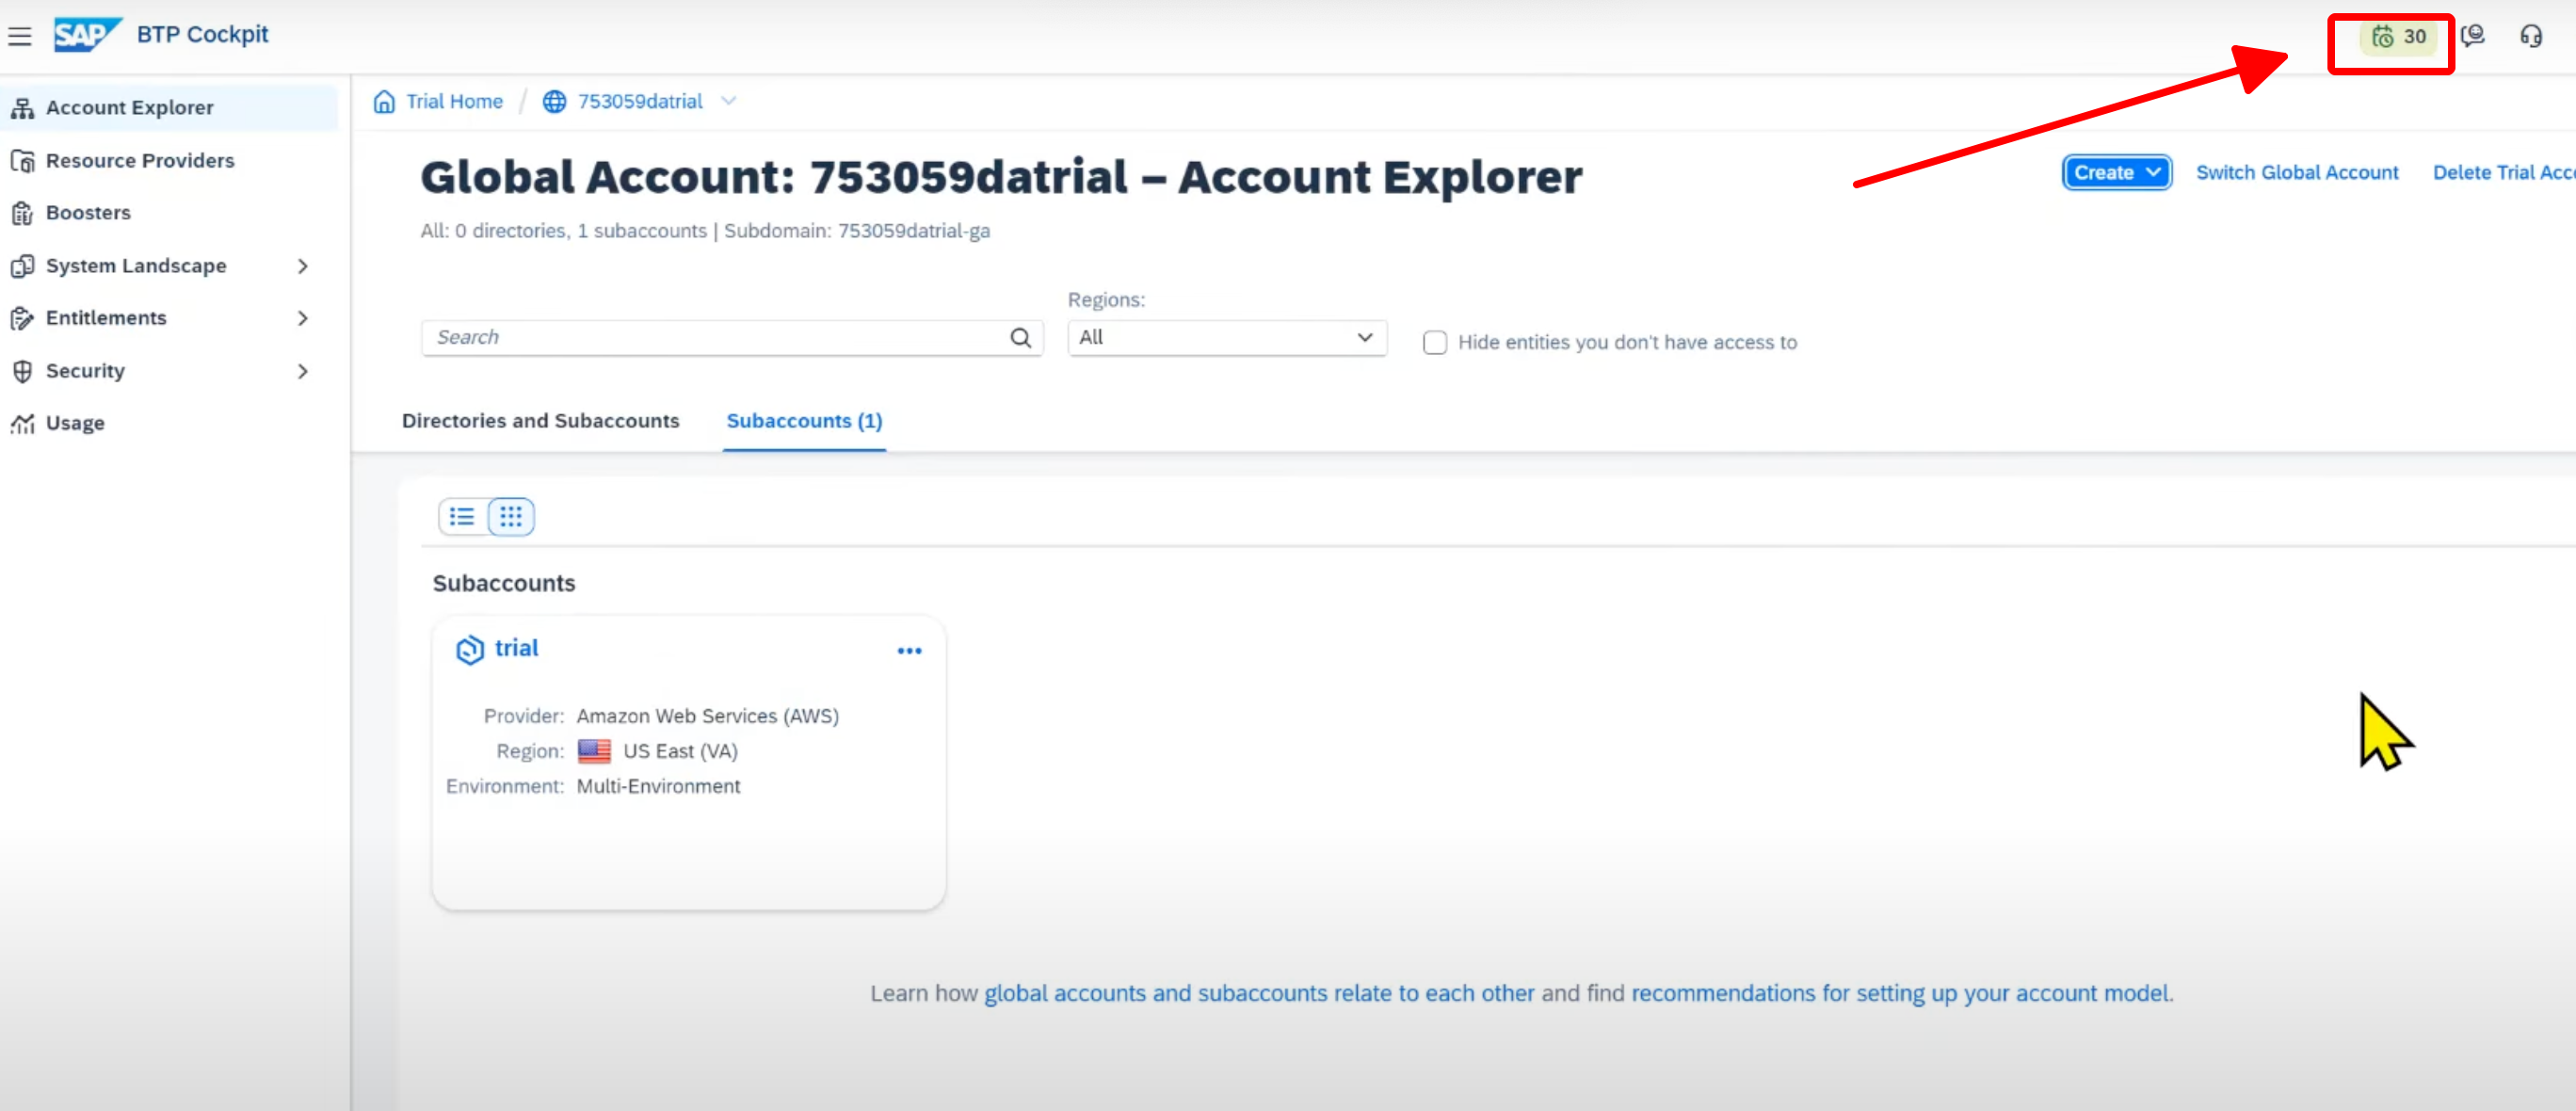
Task: Open the Regions dropdown
Action: (1227, 338)
